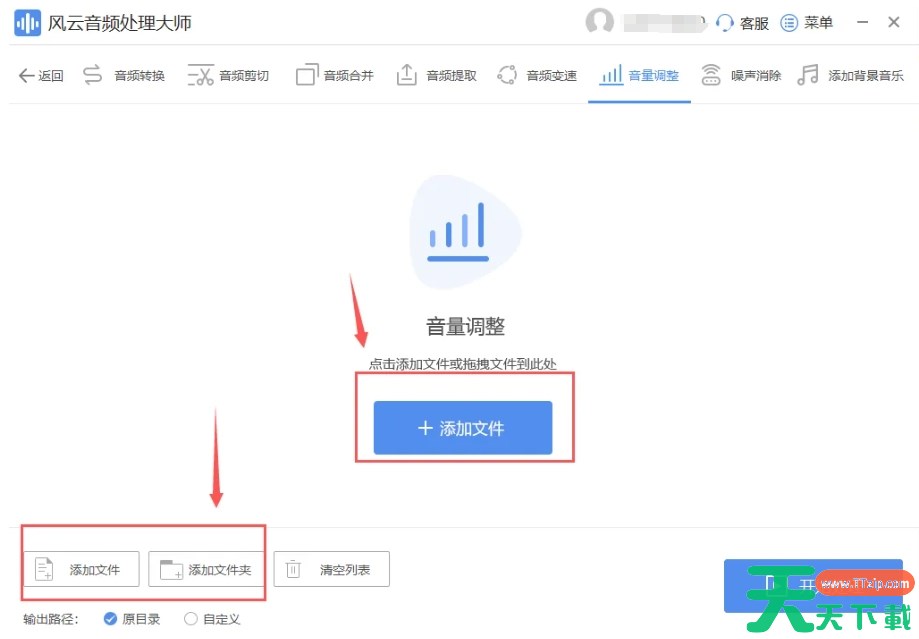This screenshot has width=919, height=639.
Task: Click the 点击添加文件或拖拽文件到此处 hint text
Action: tap(462, 364)
